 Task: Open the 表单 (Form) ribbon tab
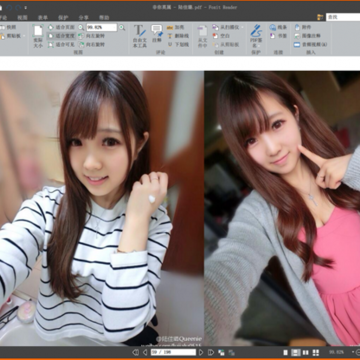point(43,18)
